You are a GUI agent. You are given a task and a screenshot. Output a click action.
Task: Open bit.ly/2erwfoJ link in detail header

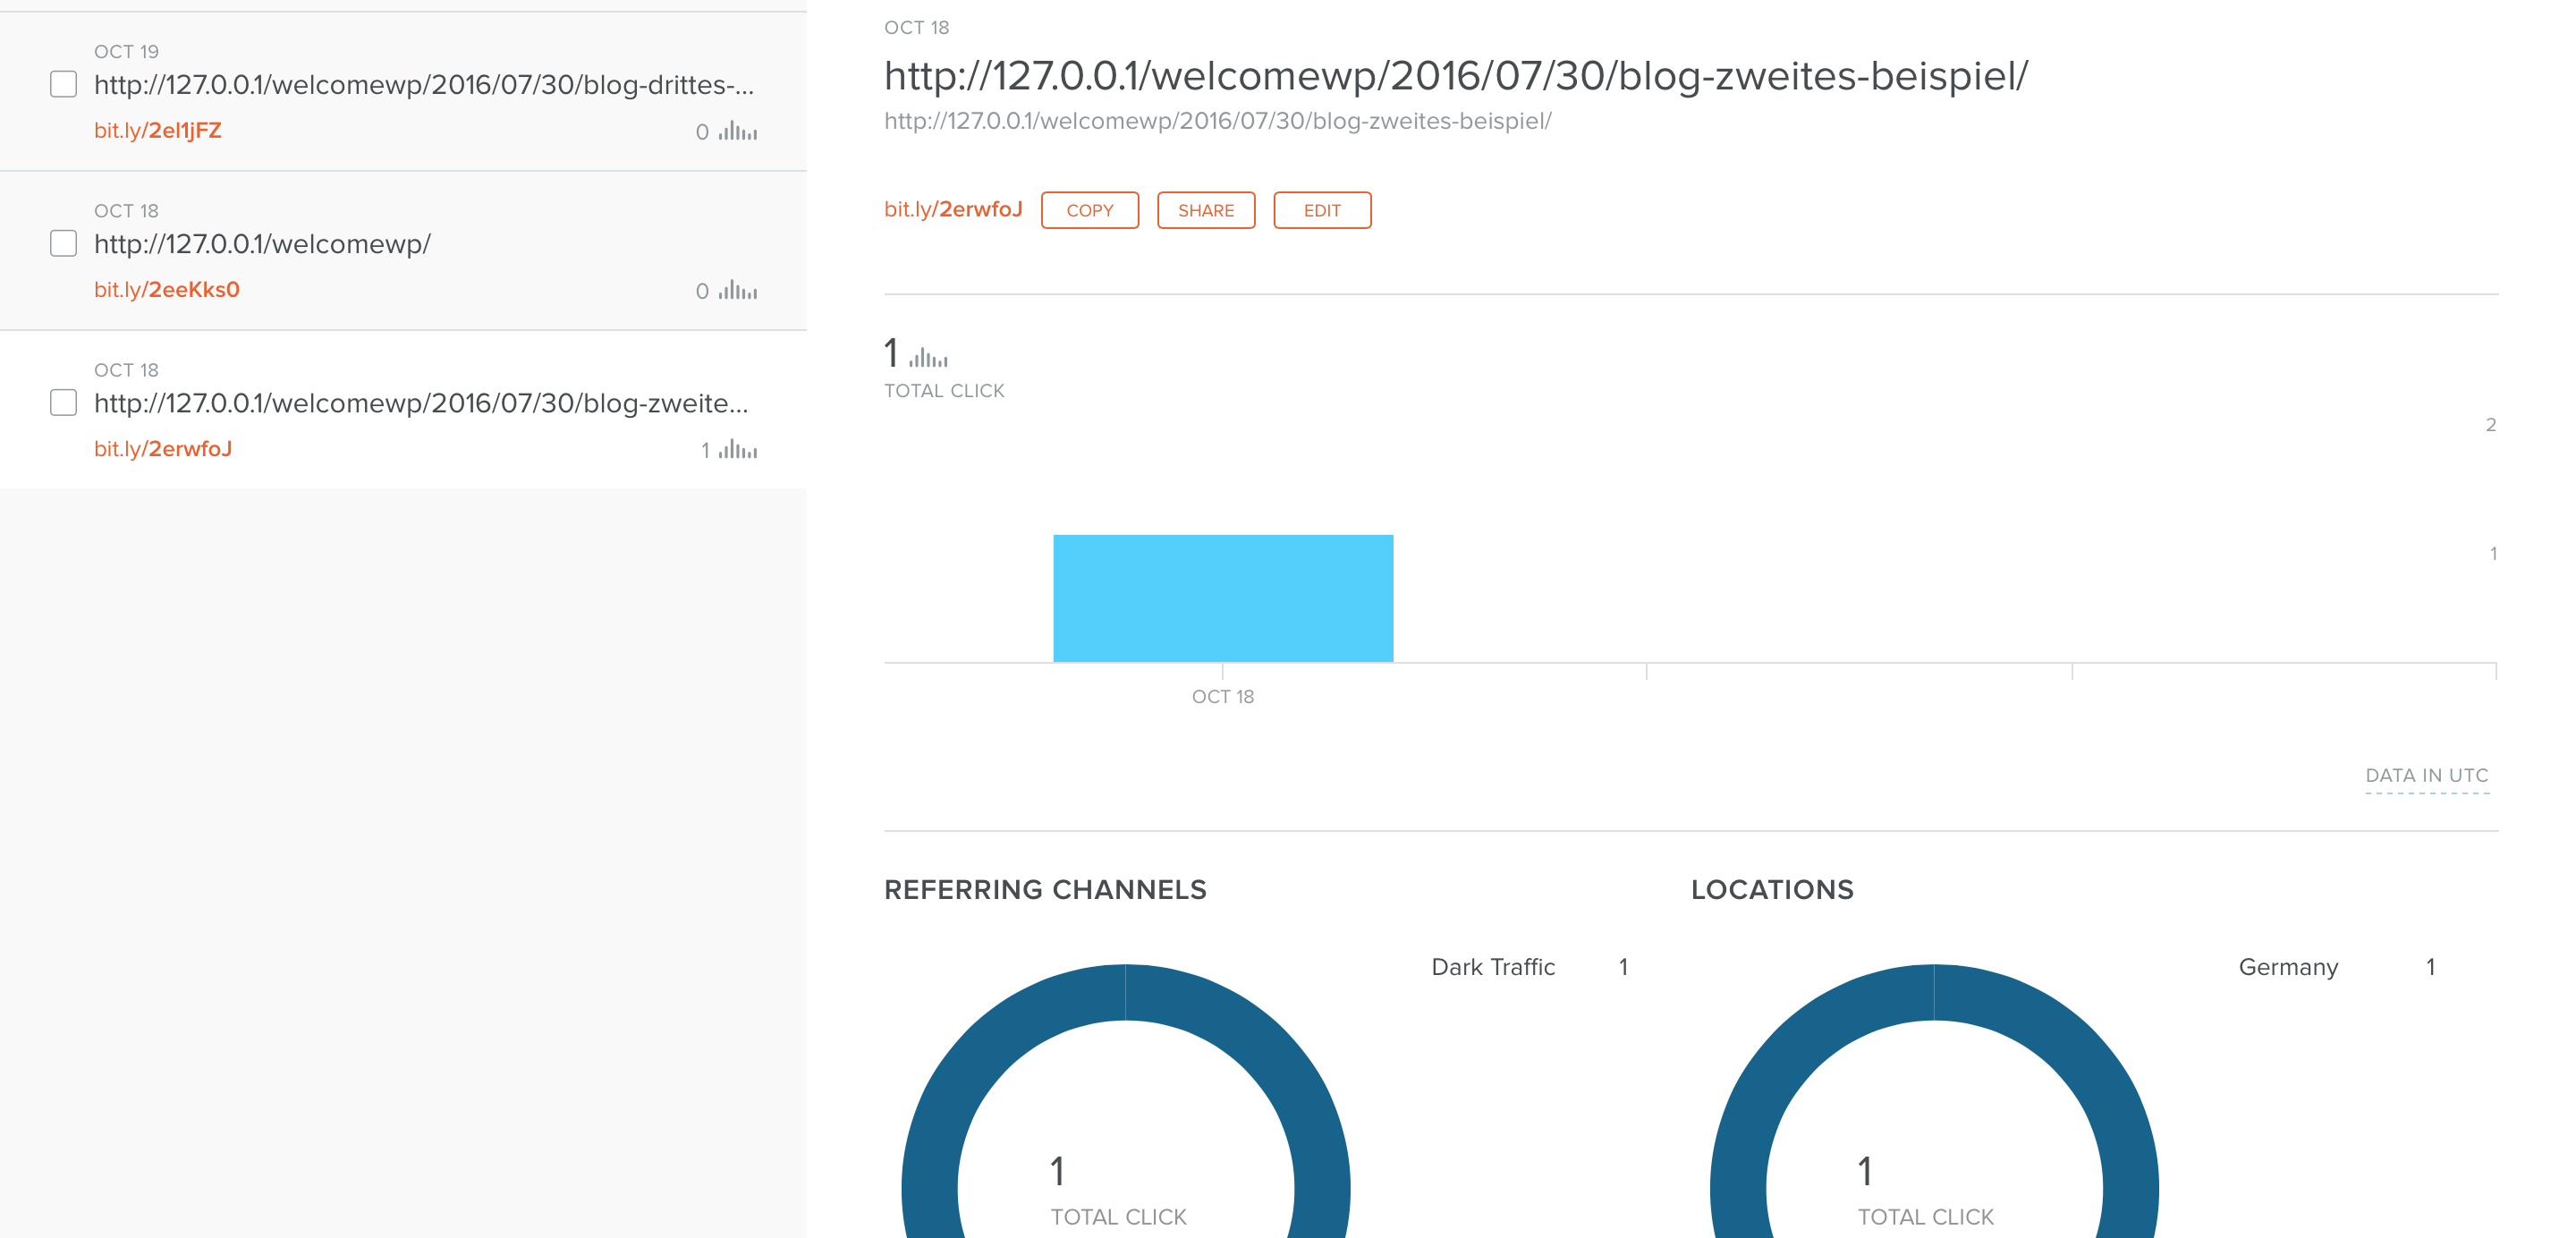953,209
